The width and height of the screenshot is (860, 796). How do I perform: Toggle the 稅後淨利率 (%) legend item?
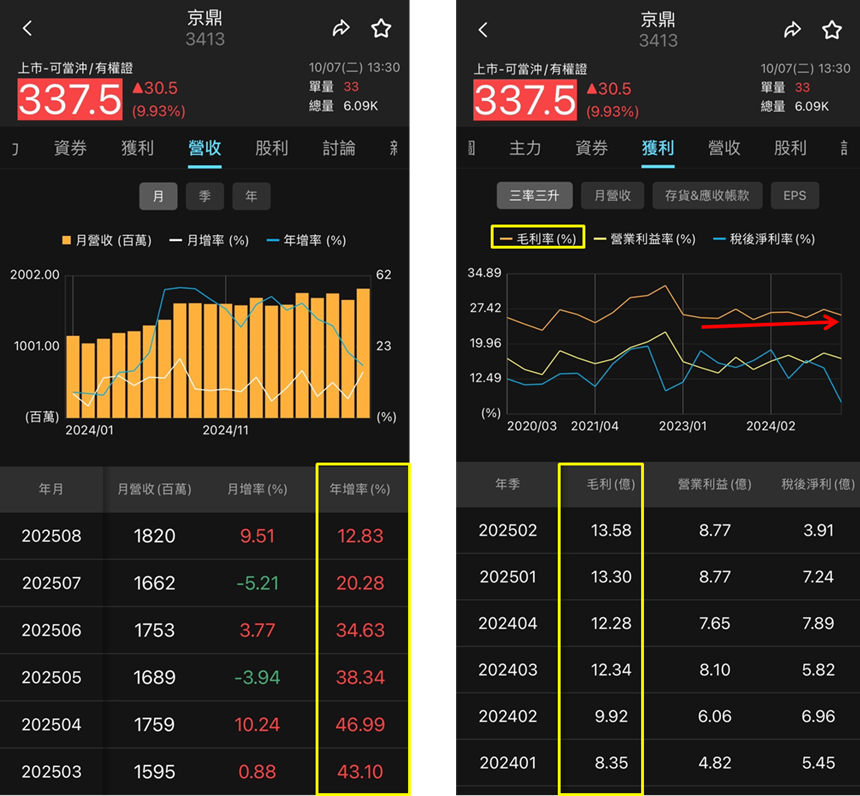click(764, 239)
